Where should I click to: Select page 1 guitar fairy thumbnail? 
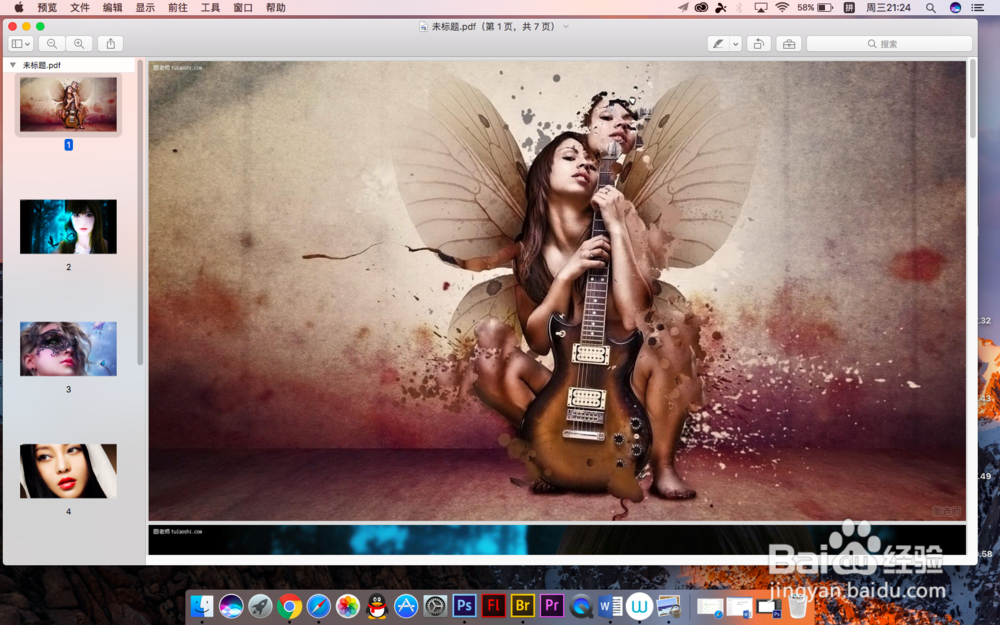[x=68, y=104]
